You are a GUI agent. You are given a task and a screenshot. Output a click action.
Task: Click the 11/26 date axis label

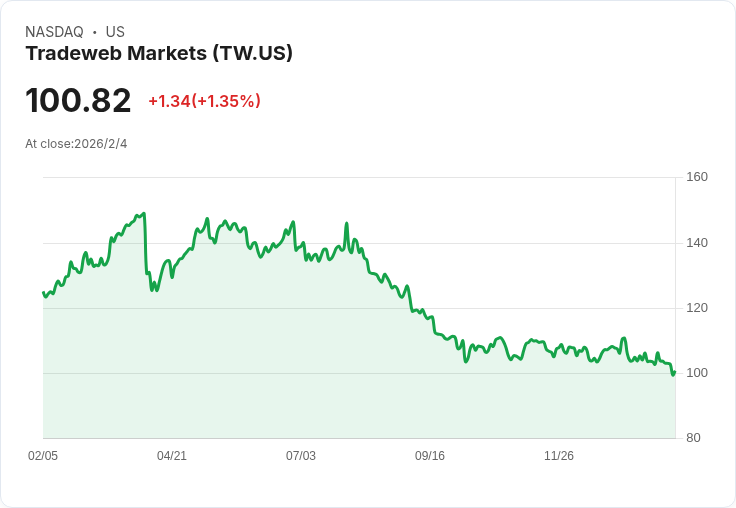coord(559,456)
